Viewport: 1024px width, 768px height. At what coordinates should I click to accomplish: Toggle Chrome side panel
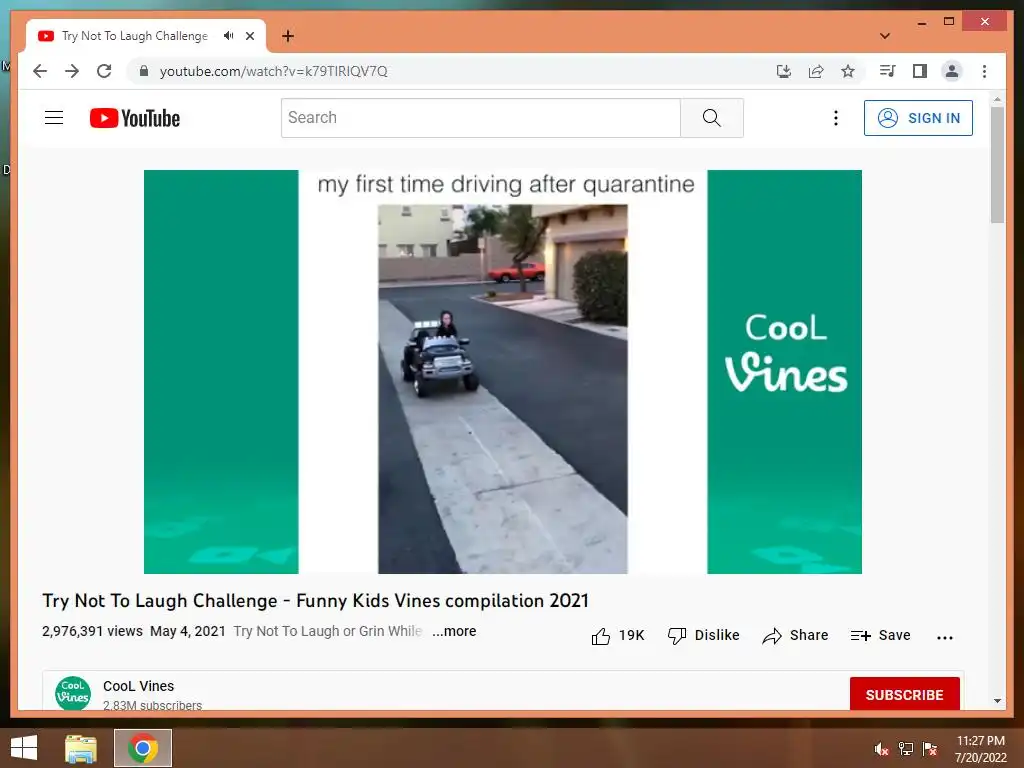[x=920, y=71]
